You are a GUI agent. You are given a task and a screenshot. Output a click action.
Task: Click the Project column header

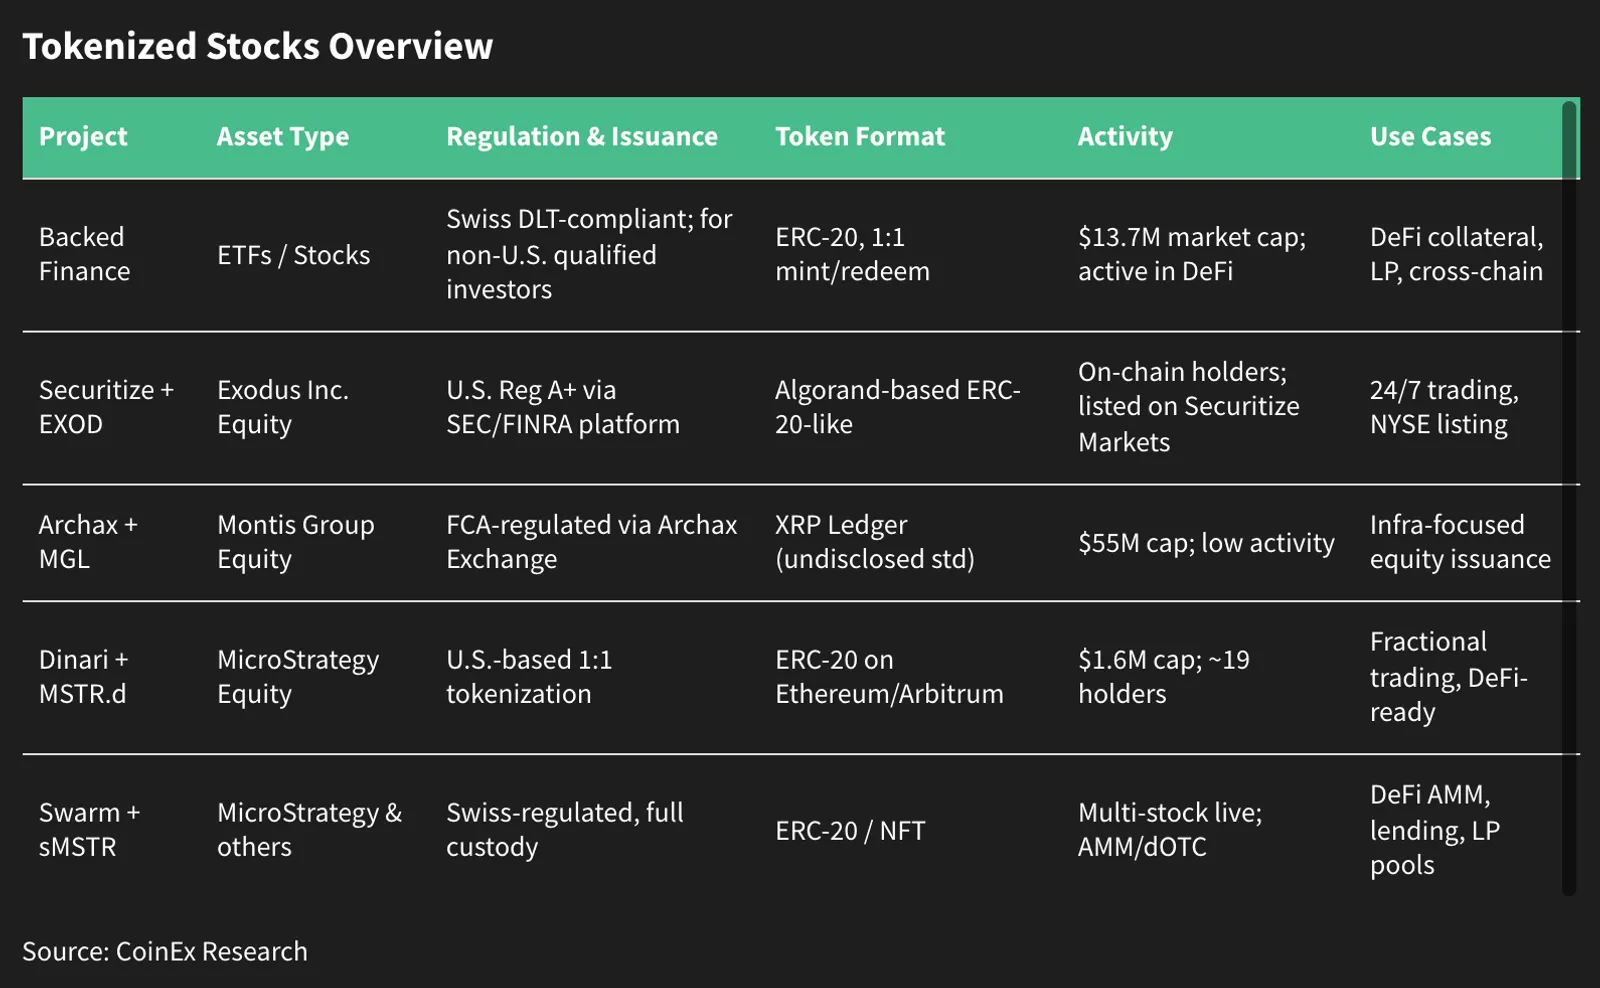click(x=83, y=137)
